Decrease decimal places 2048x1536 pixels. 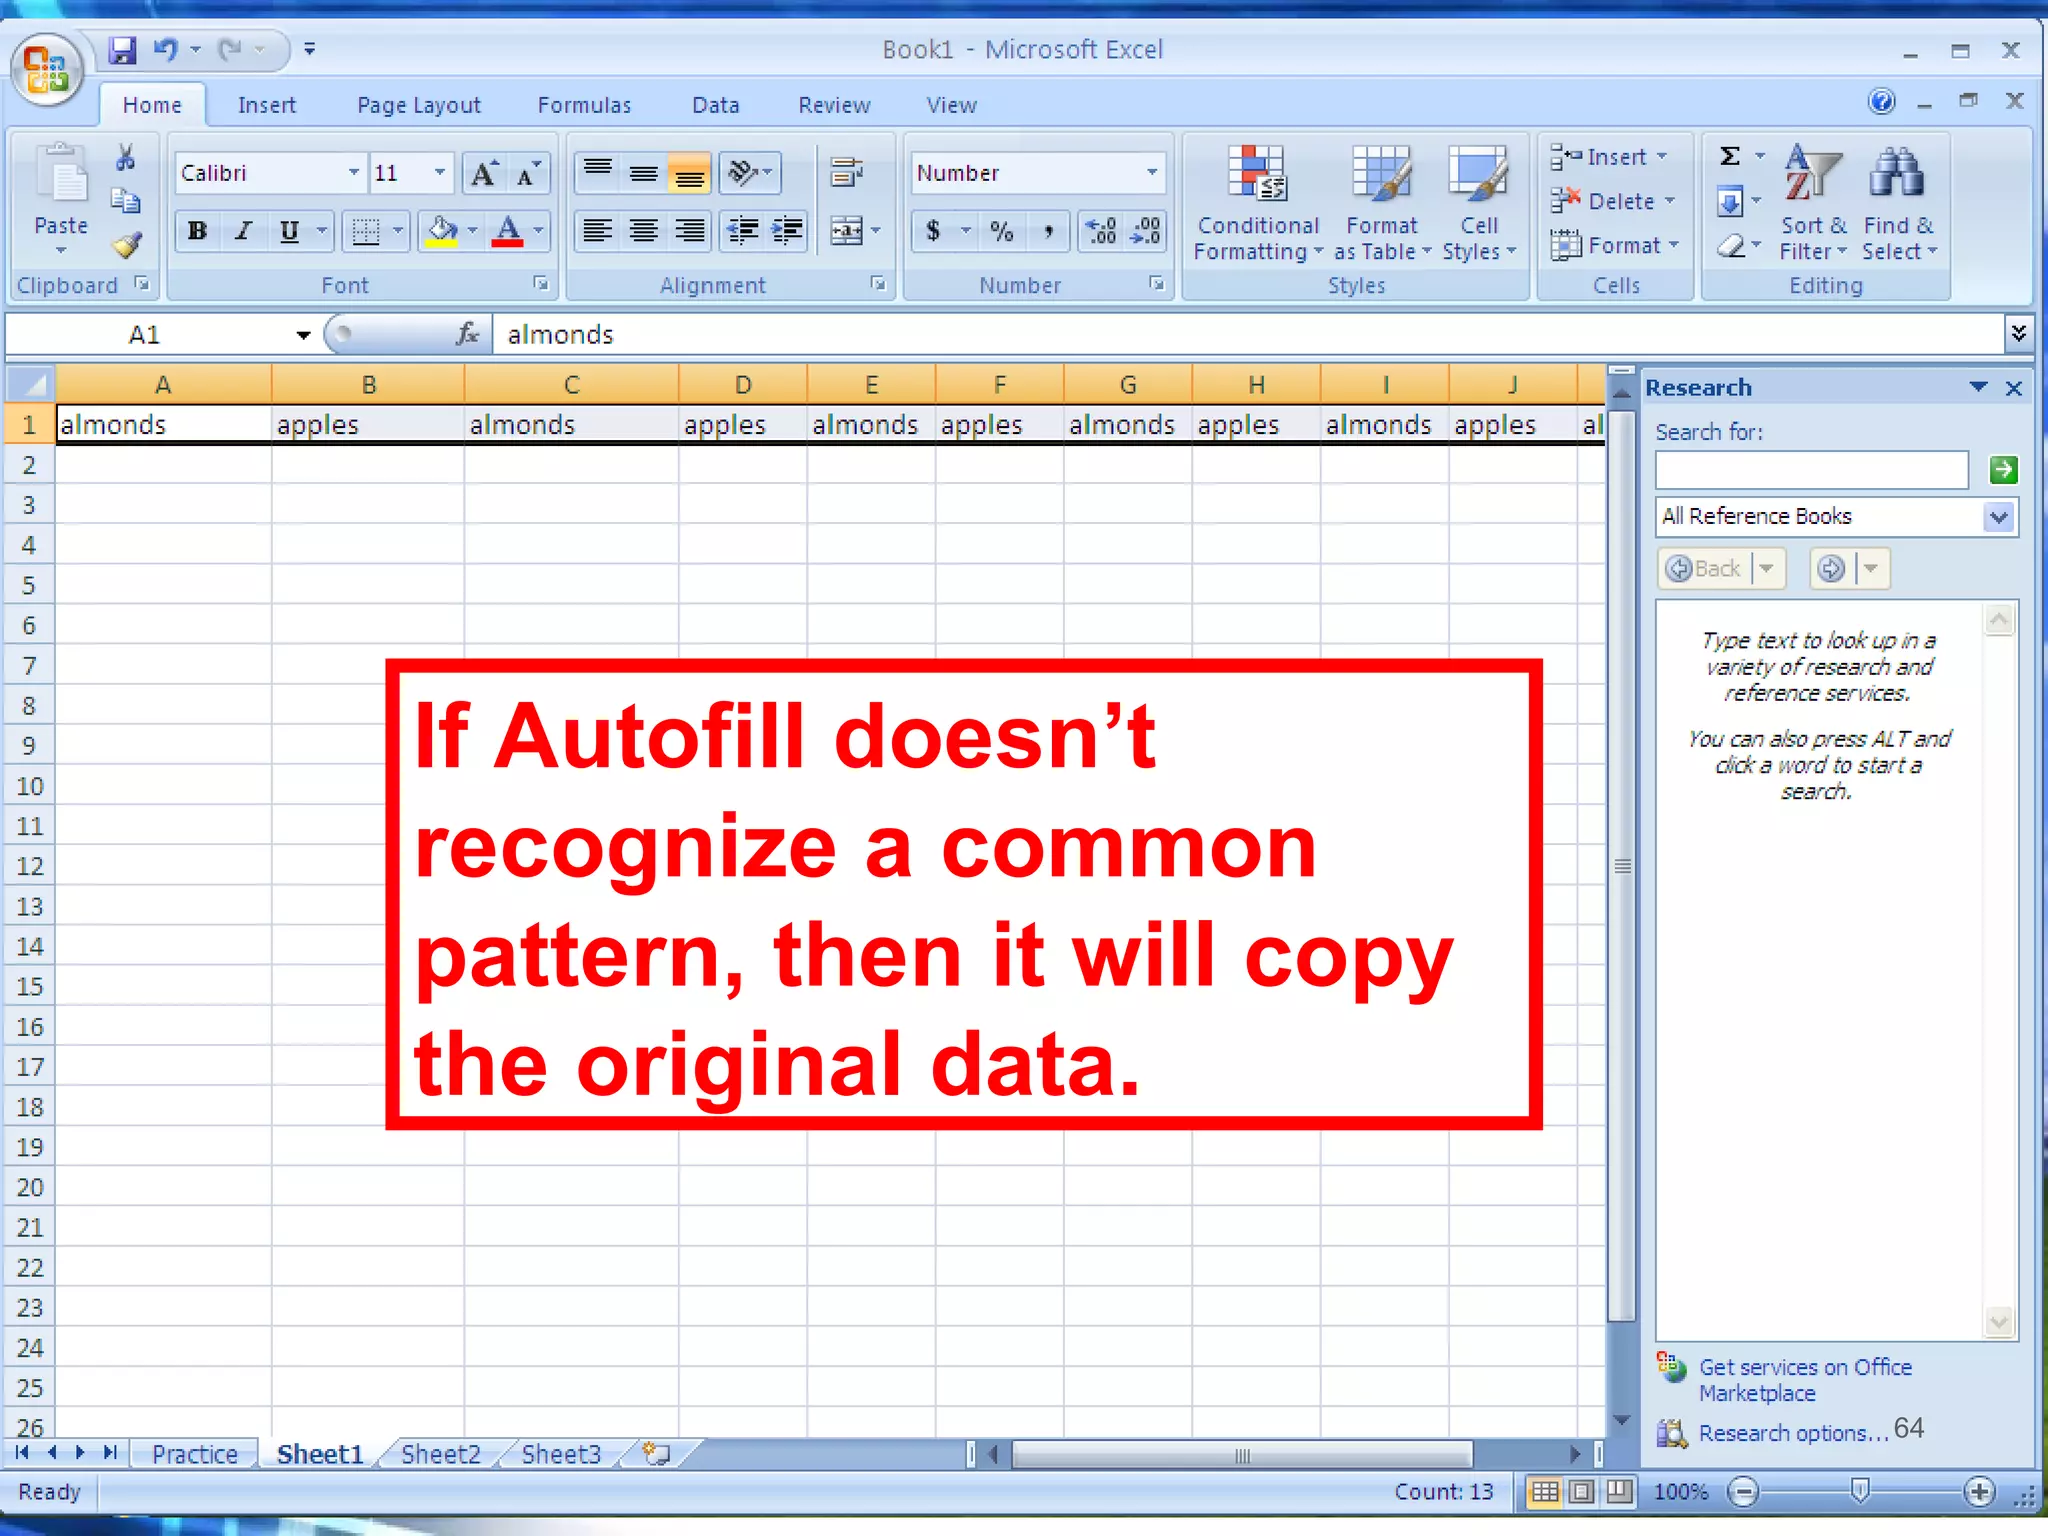point(1145,231)
